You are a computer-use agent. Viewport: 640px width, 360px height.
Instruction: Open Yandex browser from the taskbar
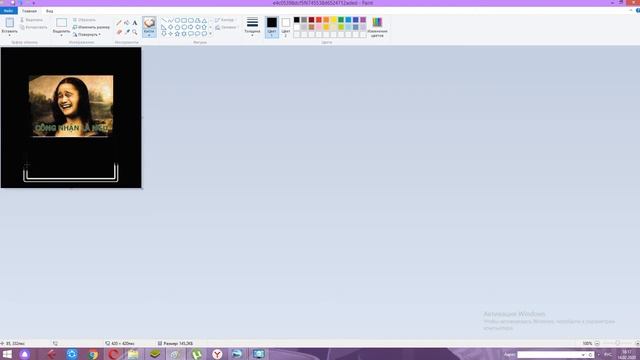tap(217, 354)
